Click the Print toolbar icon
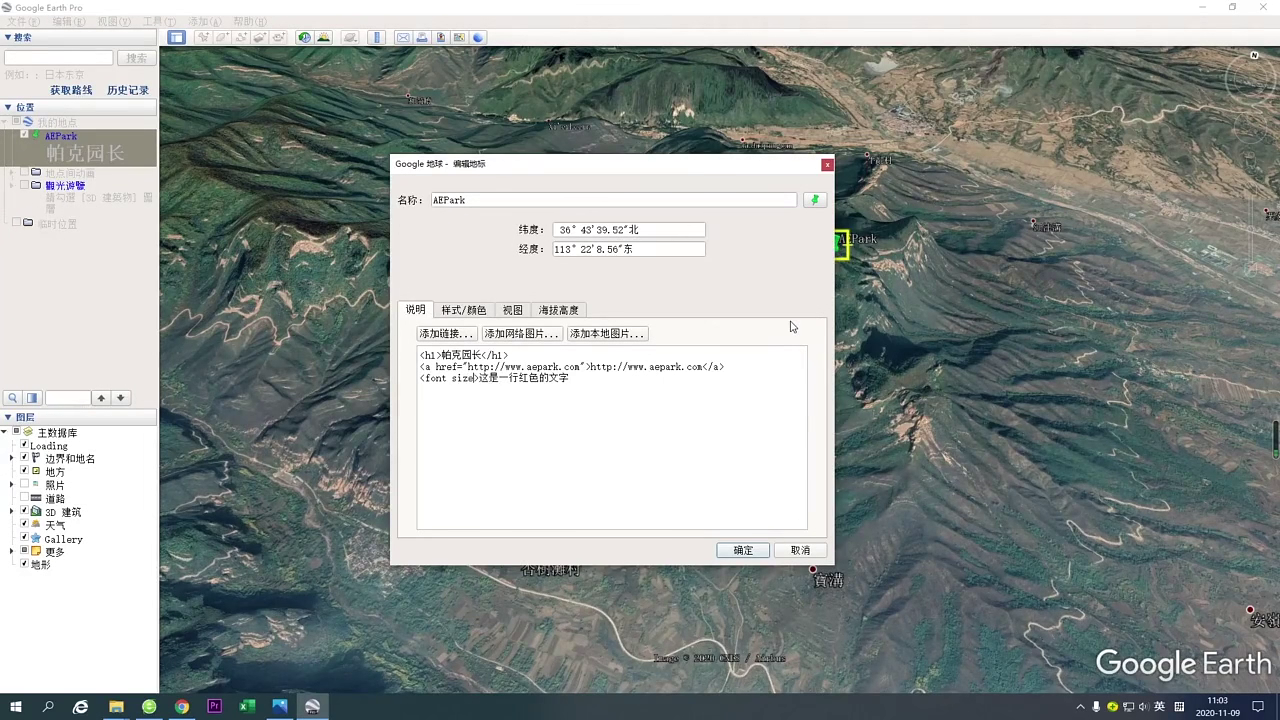Screen dimensions: 1280x720 (x=422, y=37)
